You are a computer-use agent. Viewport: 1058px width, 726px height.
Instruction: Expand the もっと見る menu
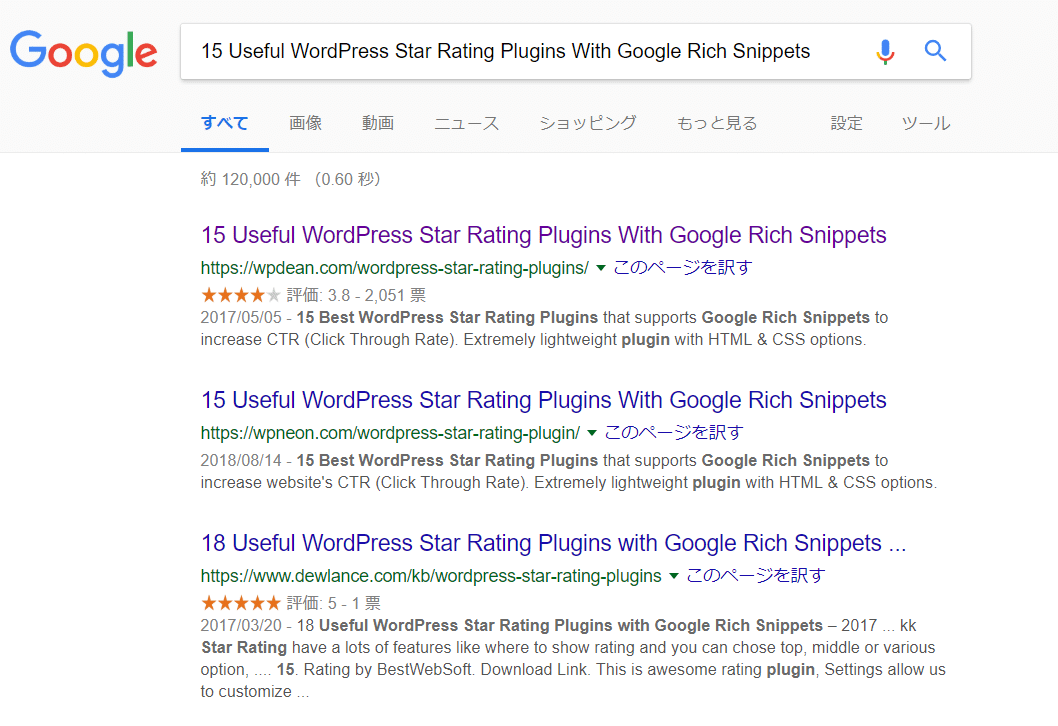pyautogui.click(x=717, y=124)
